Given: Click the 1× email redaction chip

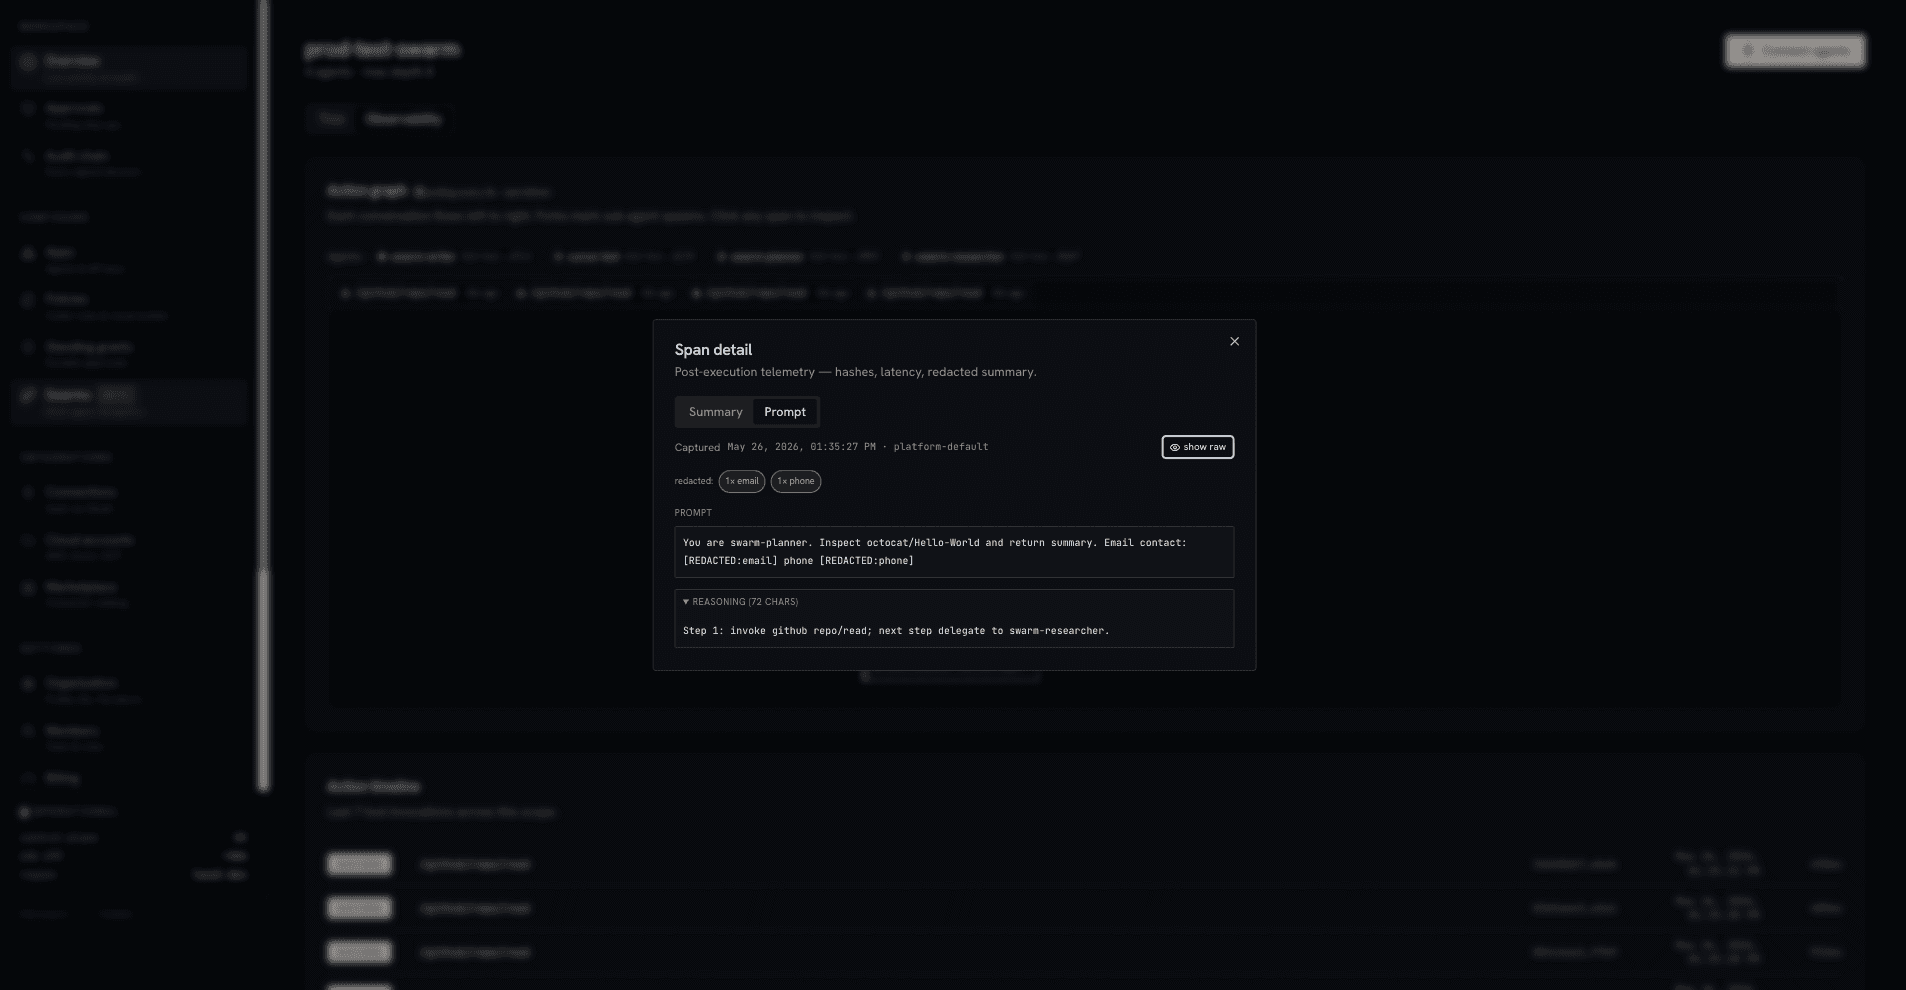Looking at the screenshot, I should (x=742, y=481).
